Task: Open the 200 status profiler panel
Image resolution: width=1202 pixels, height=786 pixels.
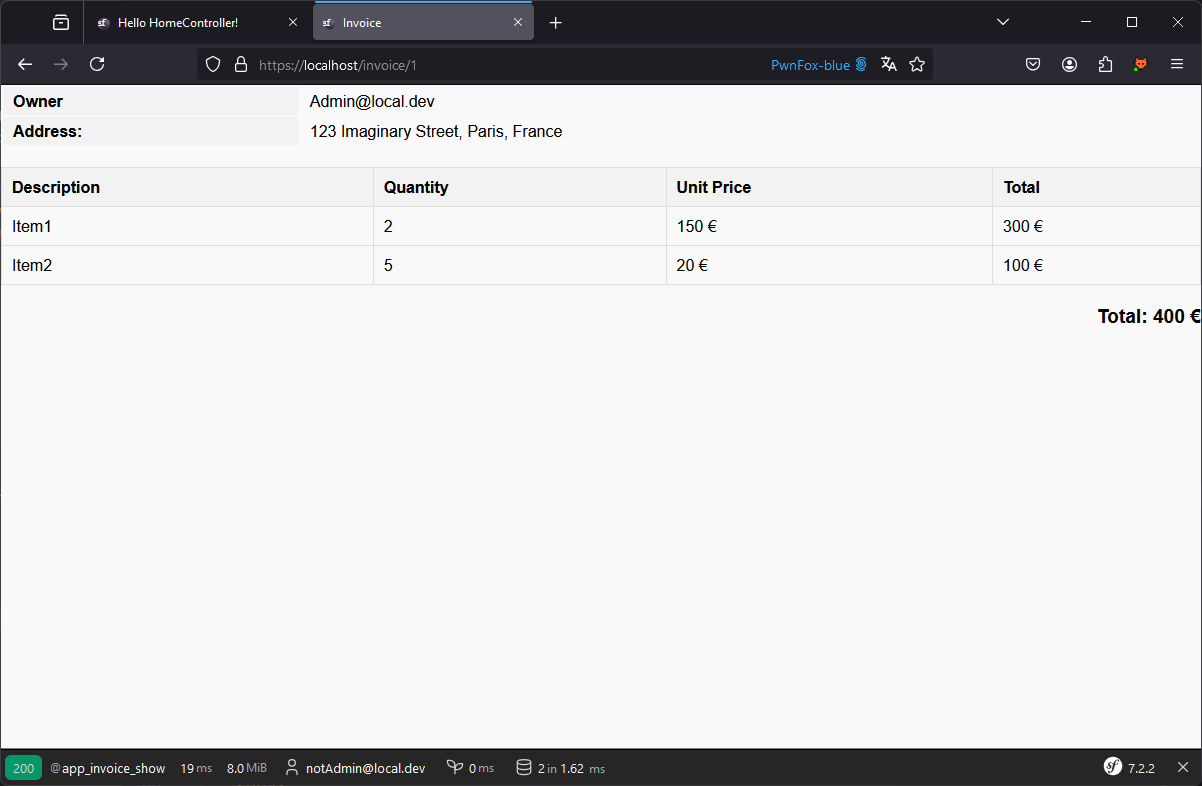Action: 23,768
